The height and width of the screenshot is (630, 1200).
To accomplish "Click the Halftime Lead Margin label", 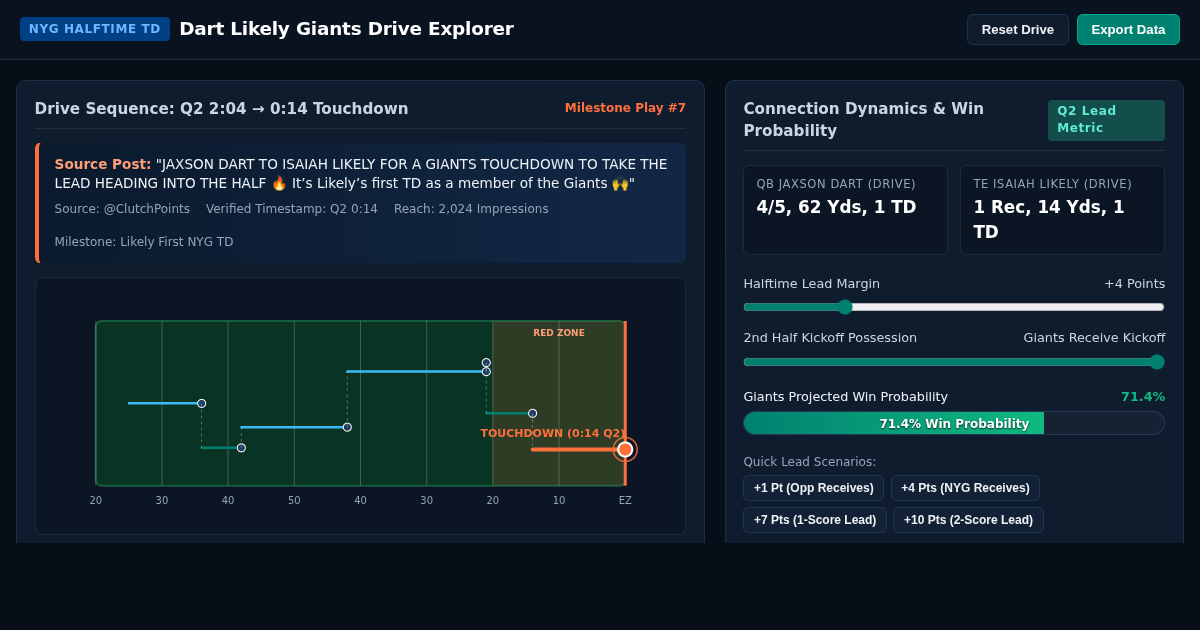I will click(811, 284).
